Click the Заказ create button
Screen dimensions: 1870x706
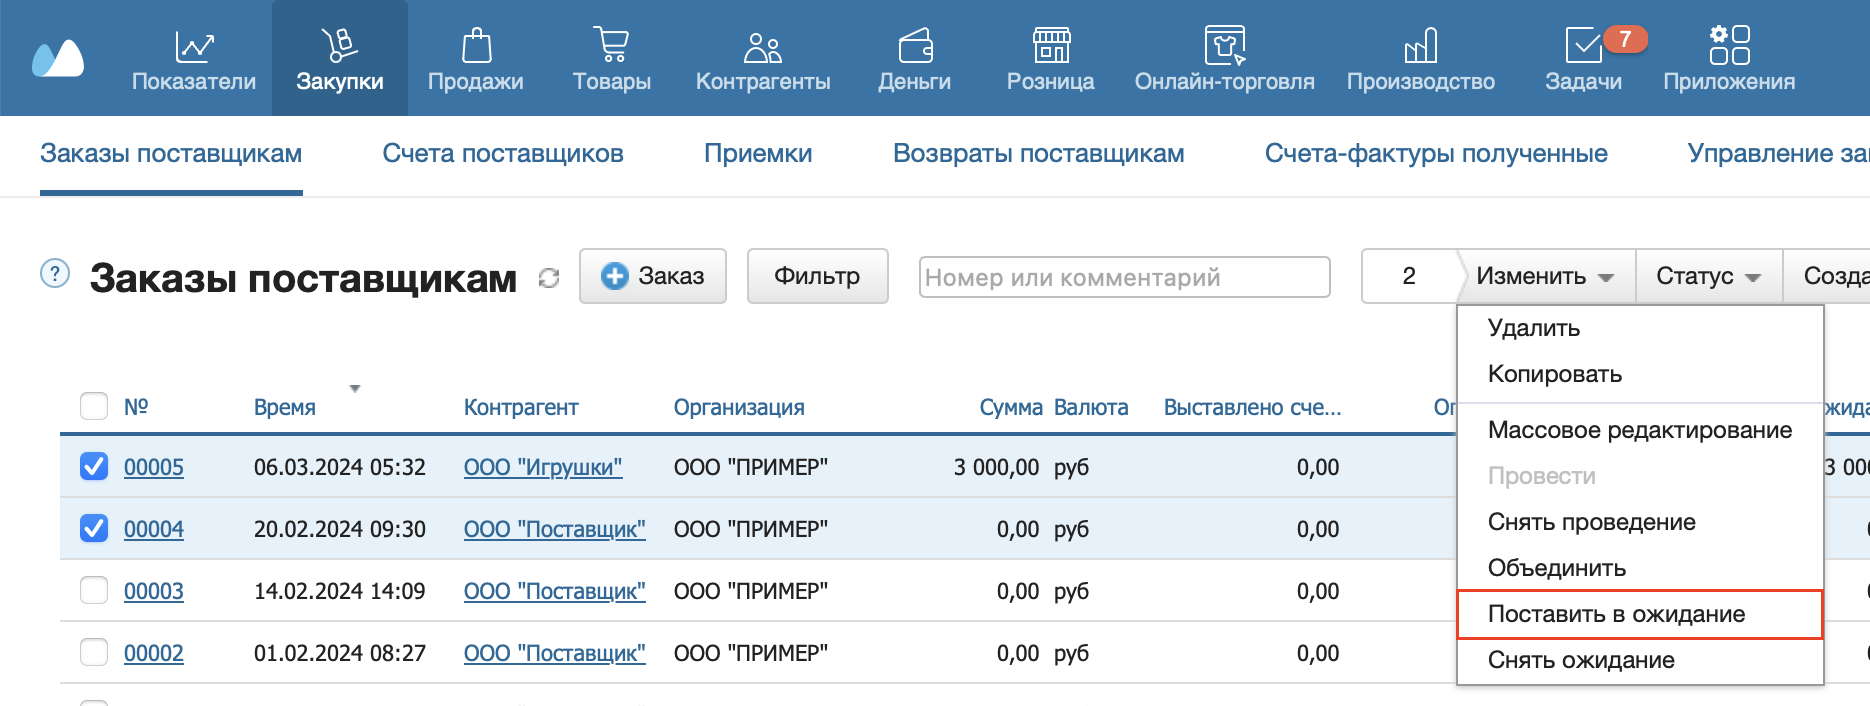(653, 276)
